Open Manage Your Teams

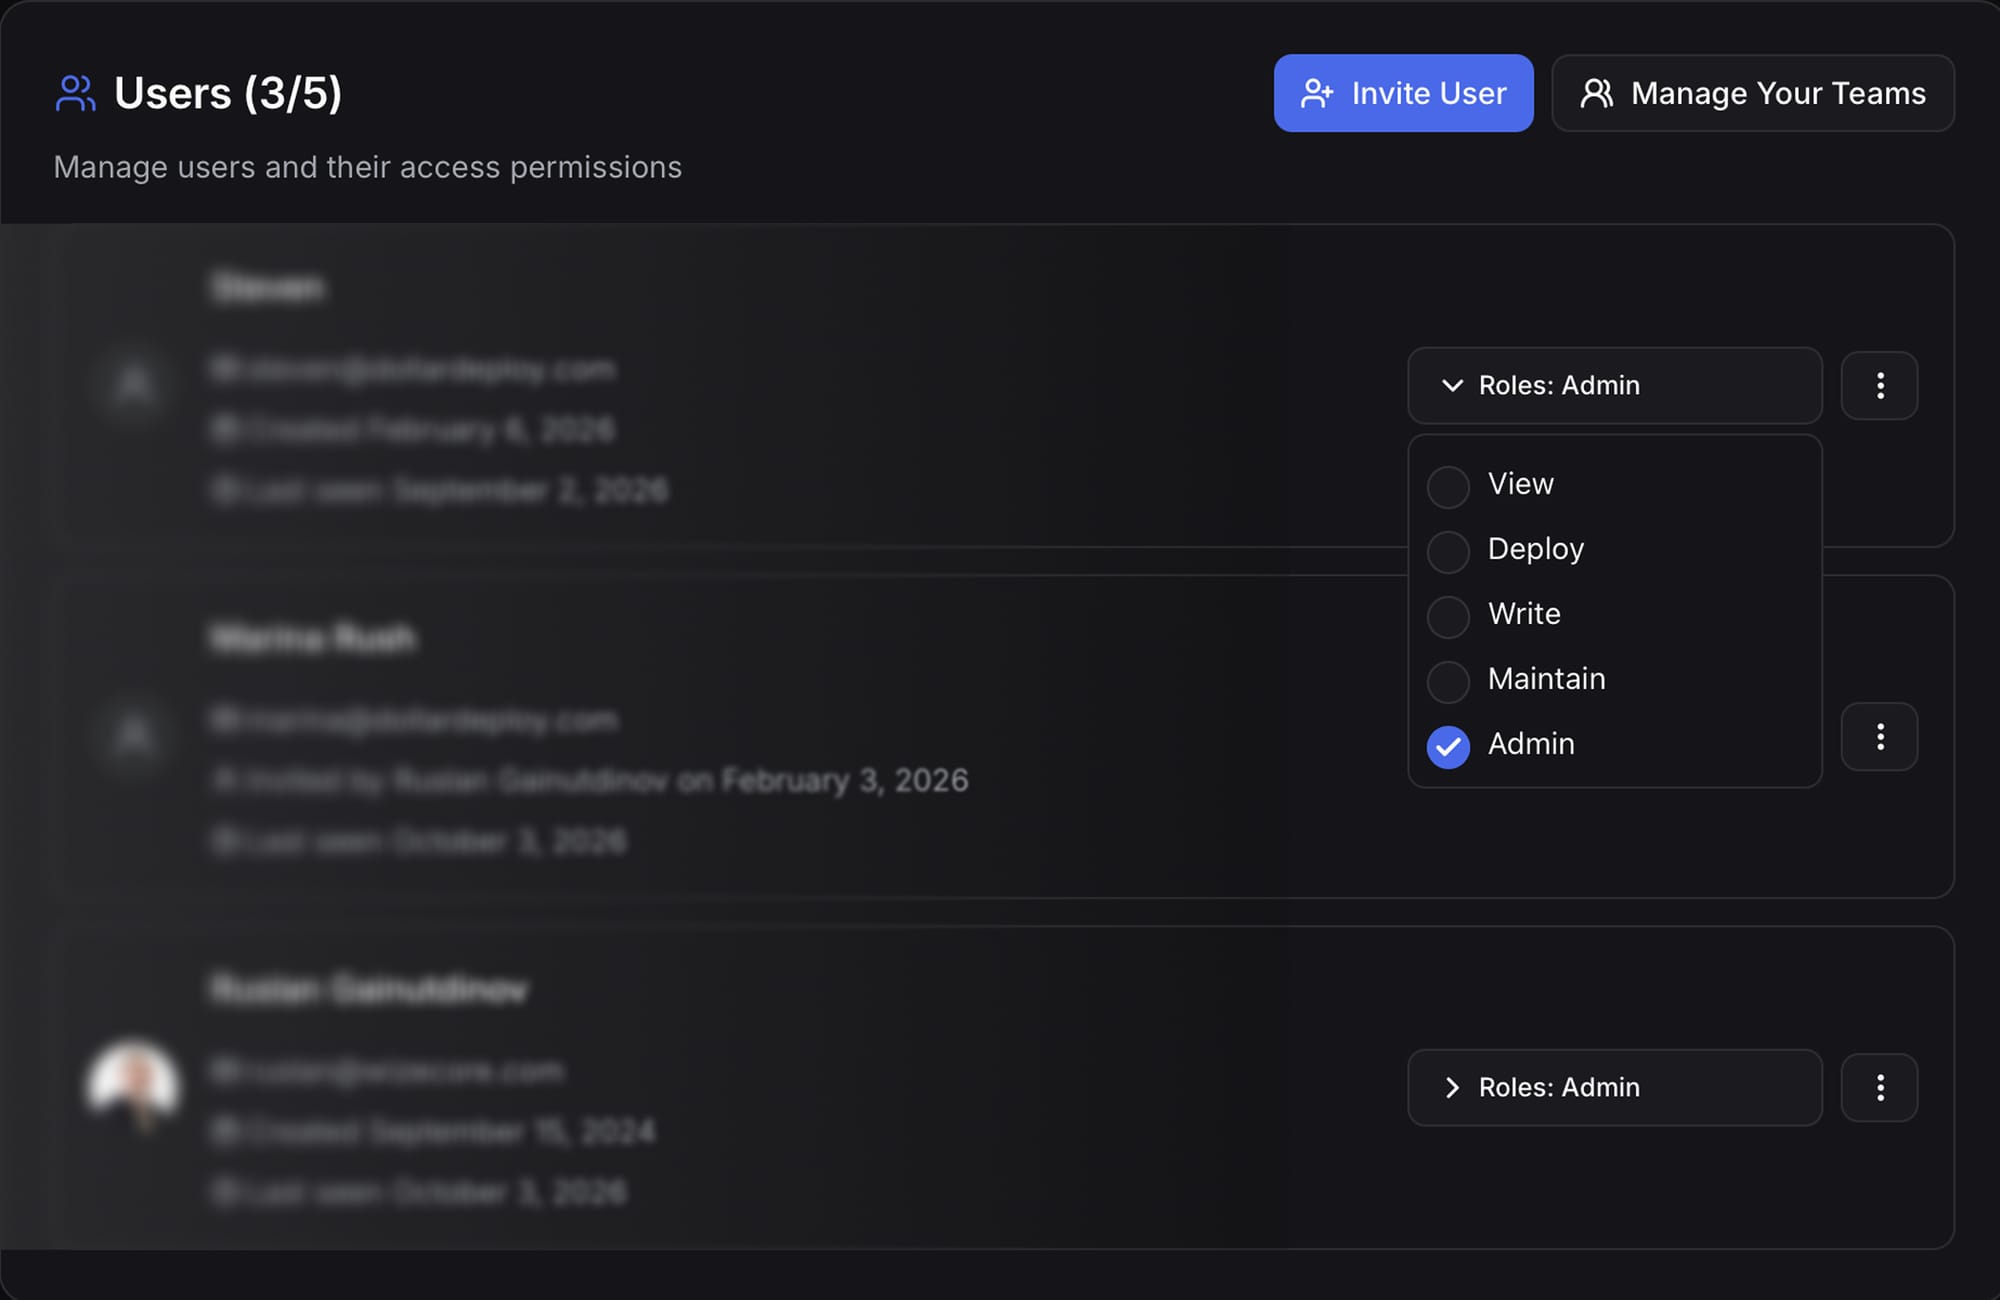click(1753, 93)
